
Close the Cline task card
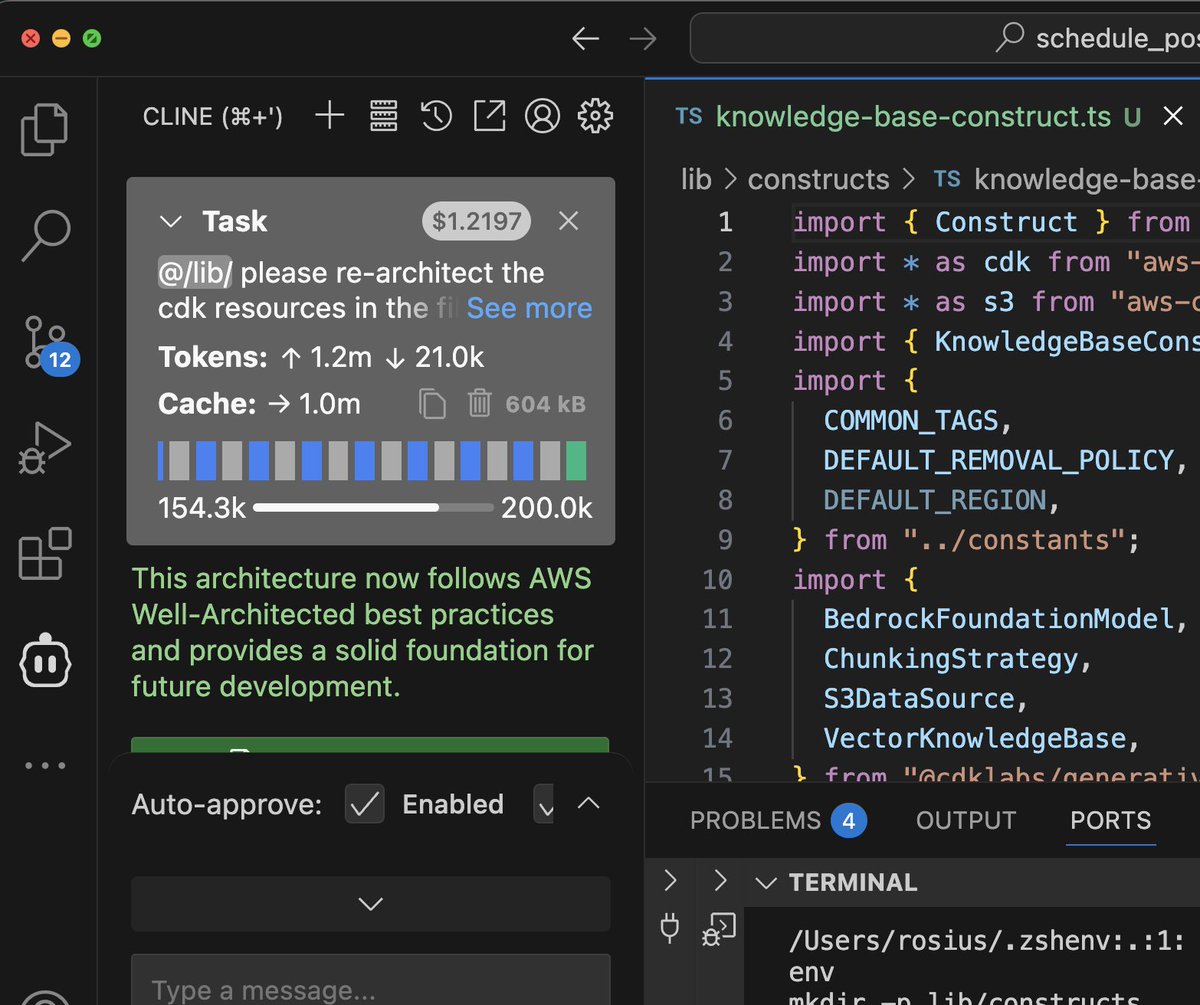click(x=568, y=221)
